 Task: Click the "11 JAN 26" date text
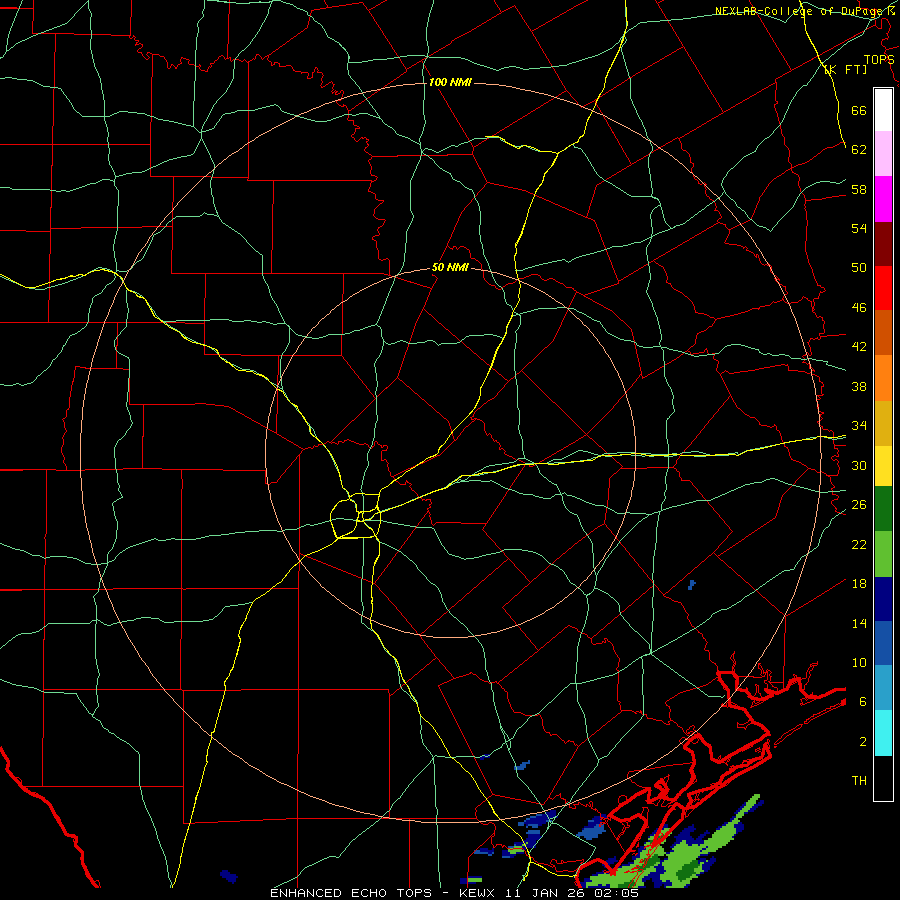tap(544, 893)
